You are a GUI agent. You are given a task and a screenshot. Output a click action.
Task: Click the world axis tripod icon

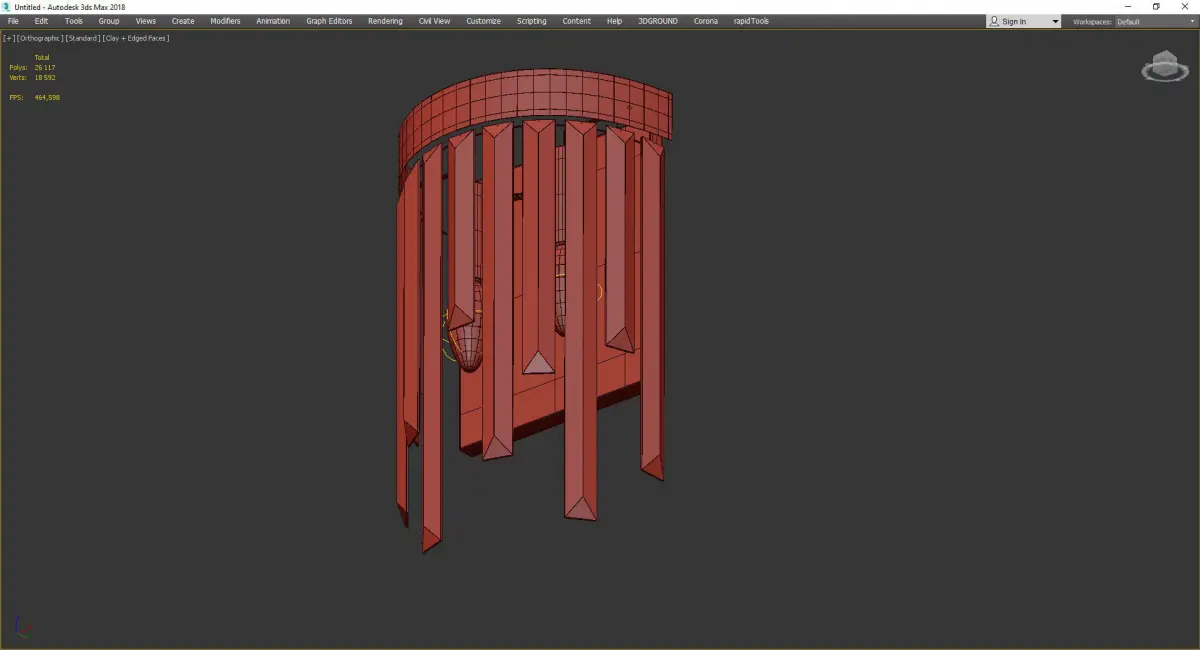23,626
